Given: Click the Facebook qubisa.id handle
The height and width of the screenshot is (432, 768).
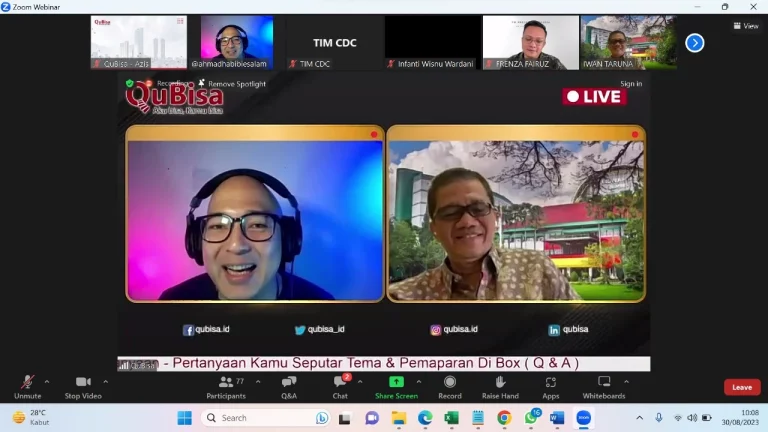Looking at the screenshot, I should [206, 330].
